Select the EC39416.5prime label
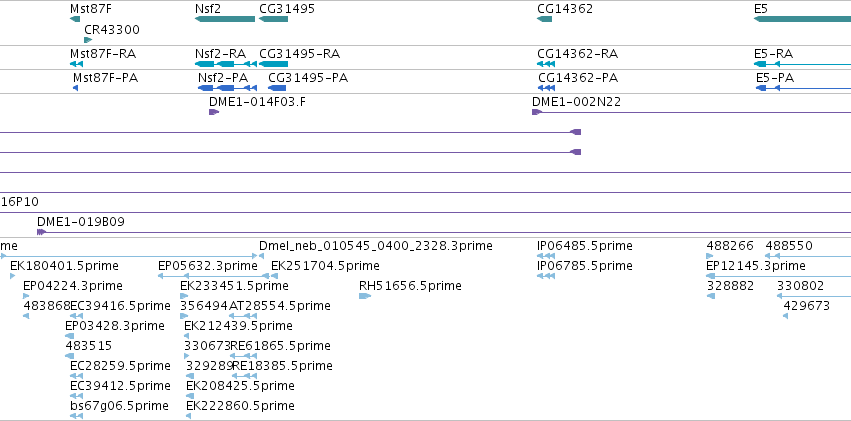The height and width of the screenshot is (421, 851). point(120,305)
